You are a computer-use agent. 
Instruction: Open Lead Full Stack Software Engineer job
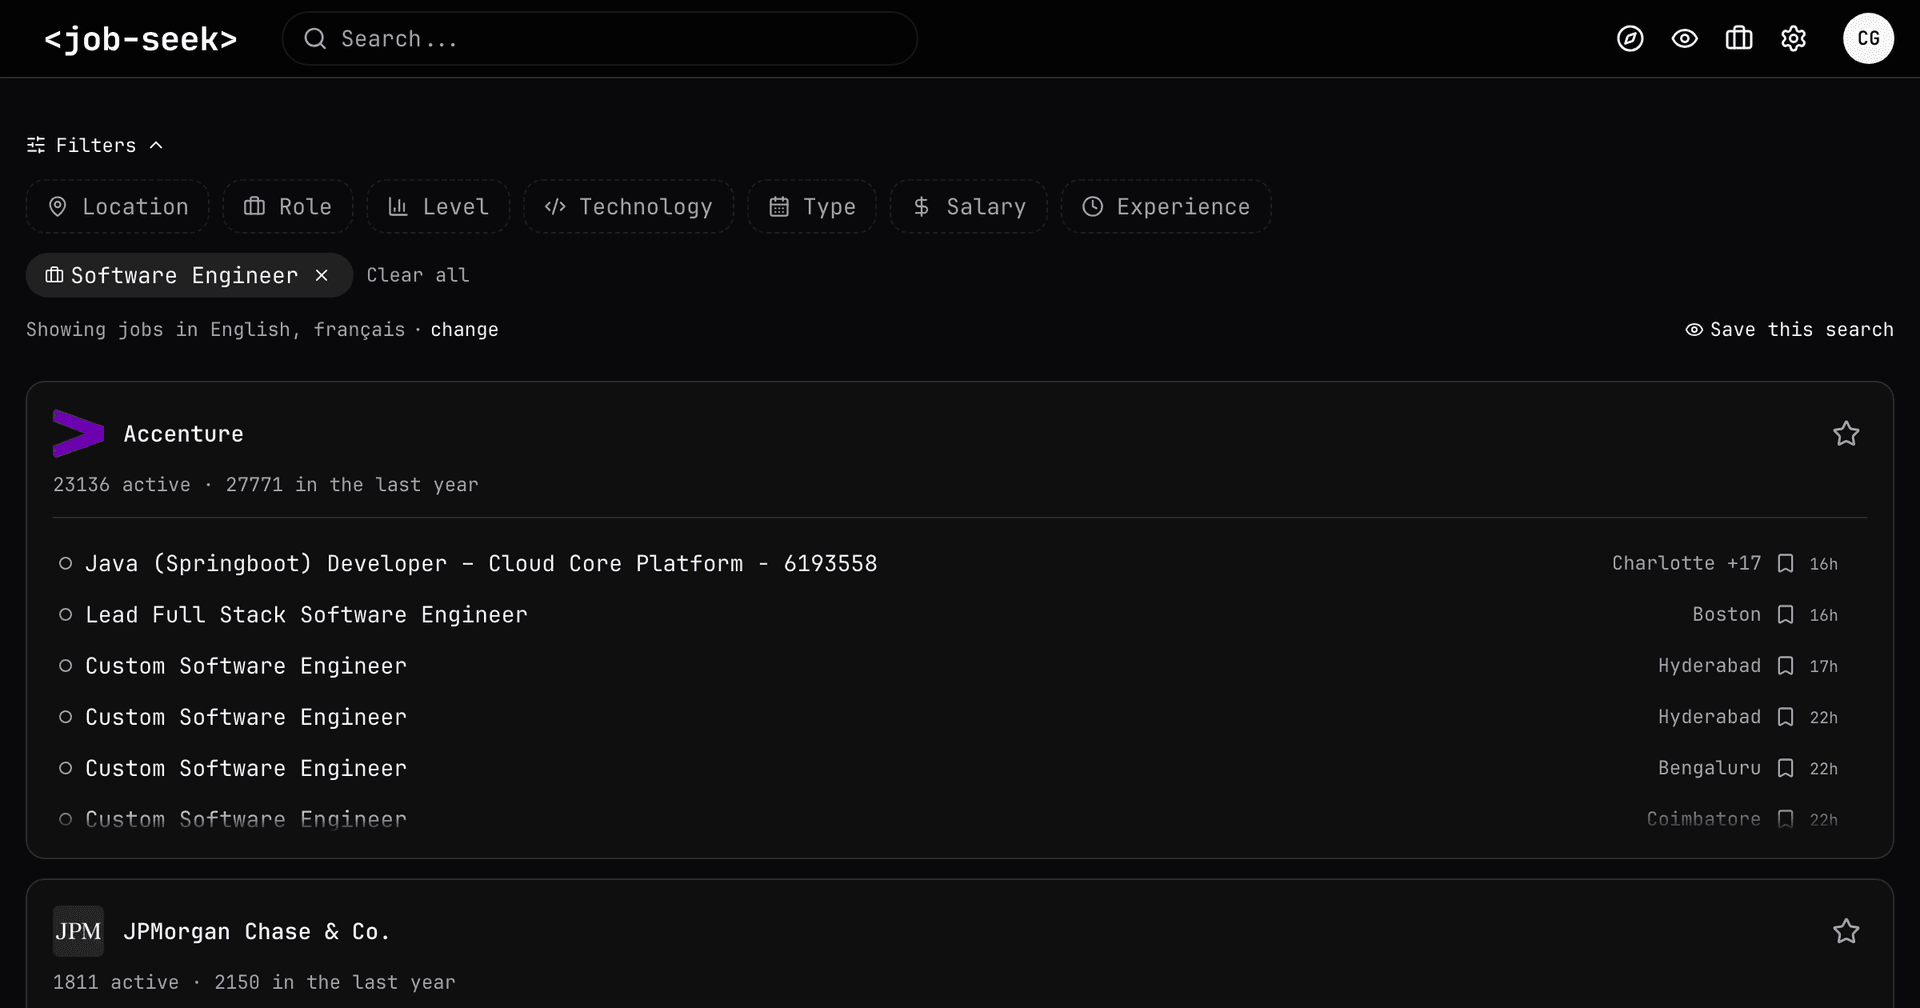coord(306,615)
